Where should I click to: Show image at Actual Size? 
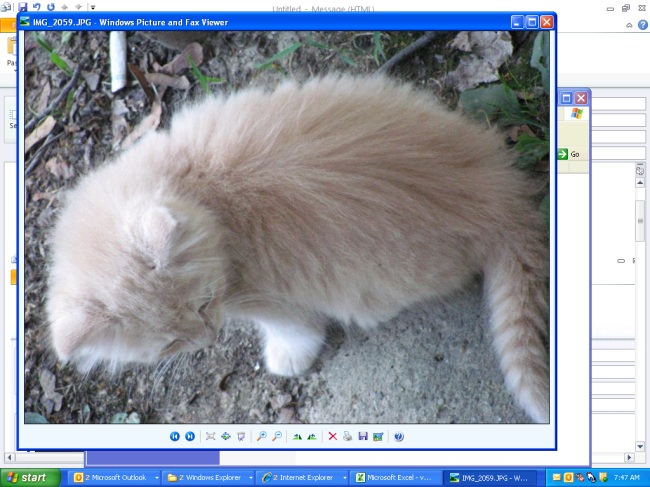[225, 437]
